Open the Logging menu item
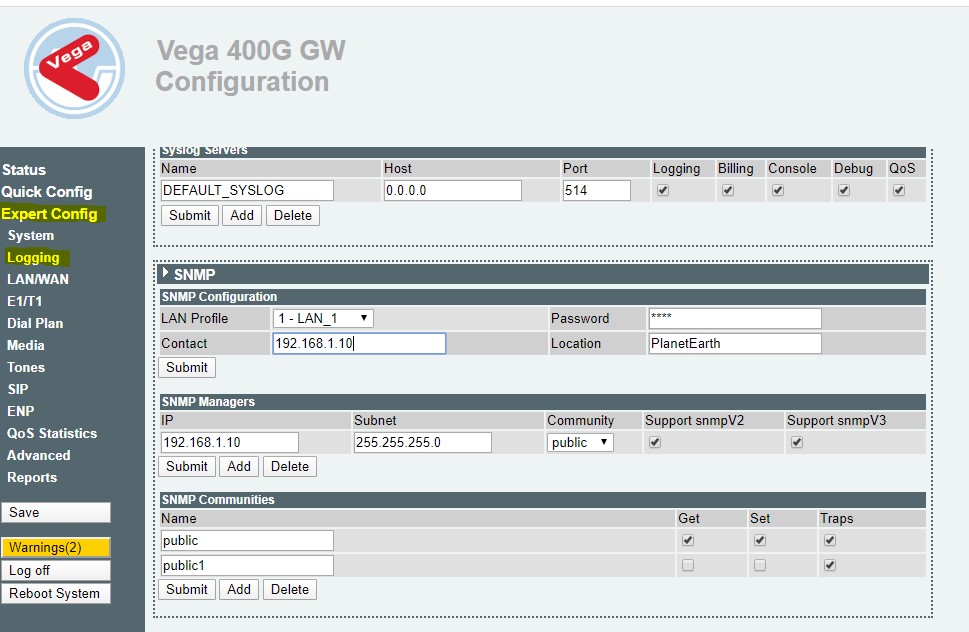The height and width of the screenshot is (632, 969). (x=33, y=258)
